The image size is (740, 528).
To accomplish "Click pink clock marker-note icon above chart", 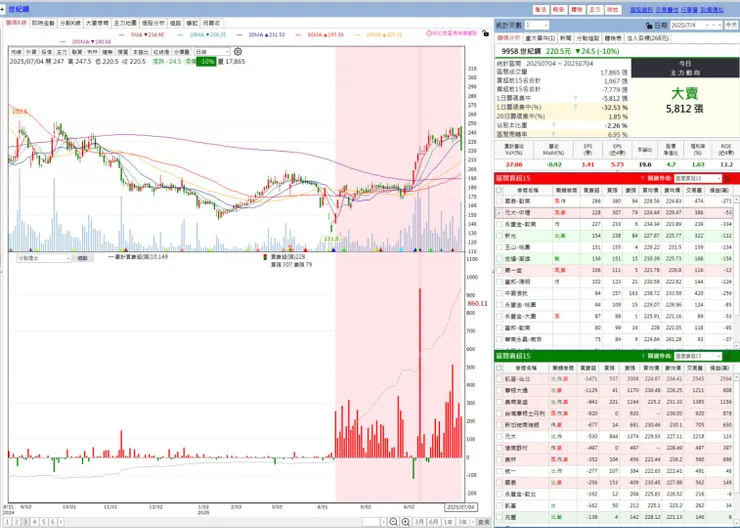I will coord(429,34).
